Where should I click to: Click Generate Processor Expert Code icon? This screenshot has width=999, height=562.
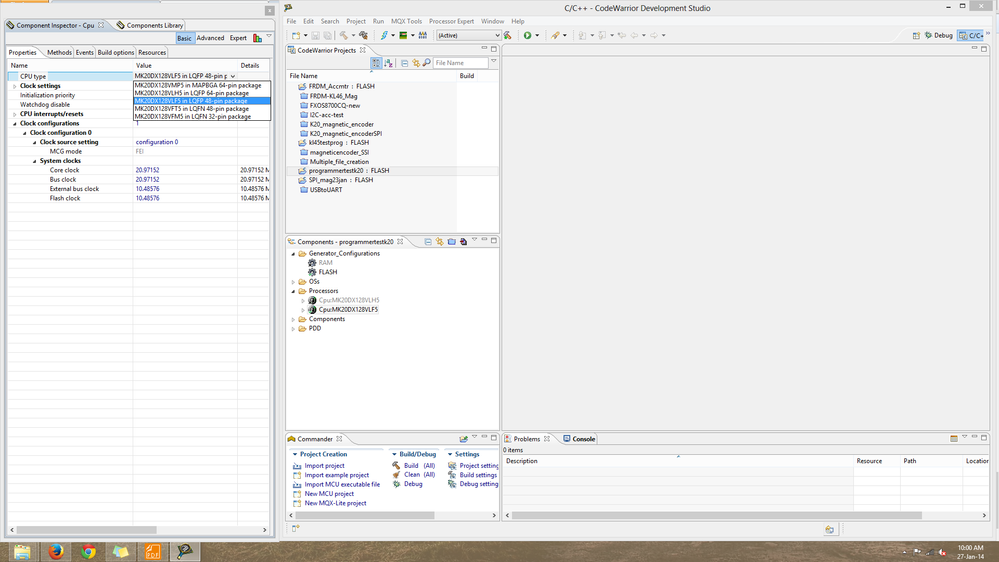pyautogui.click(x=464, y=242)
